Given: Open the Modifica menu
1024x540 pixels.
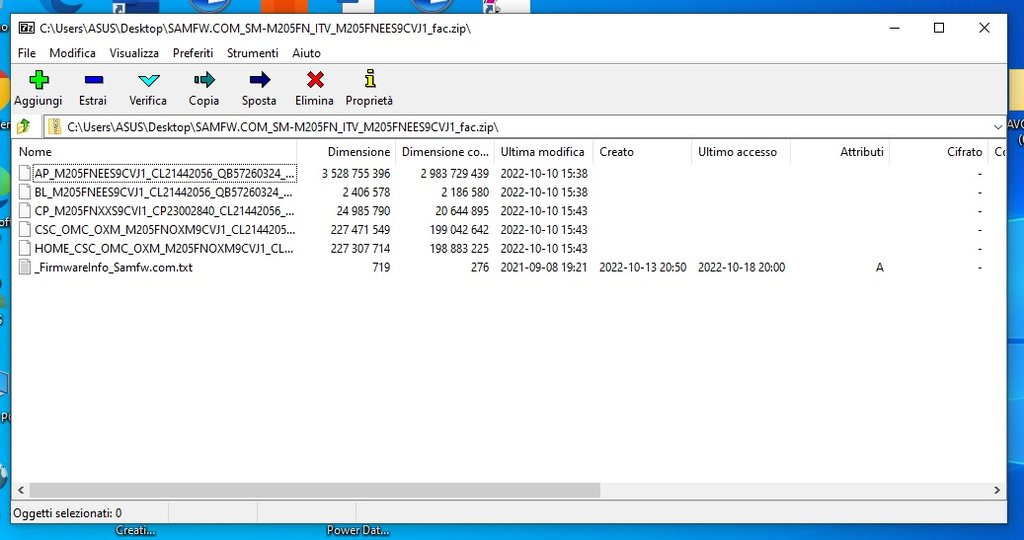Looking at the screenshot, I should (x=72, y=53).
